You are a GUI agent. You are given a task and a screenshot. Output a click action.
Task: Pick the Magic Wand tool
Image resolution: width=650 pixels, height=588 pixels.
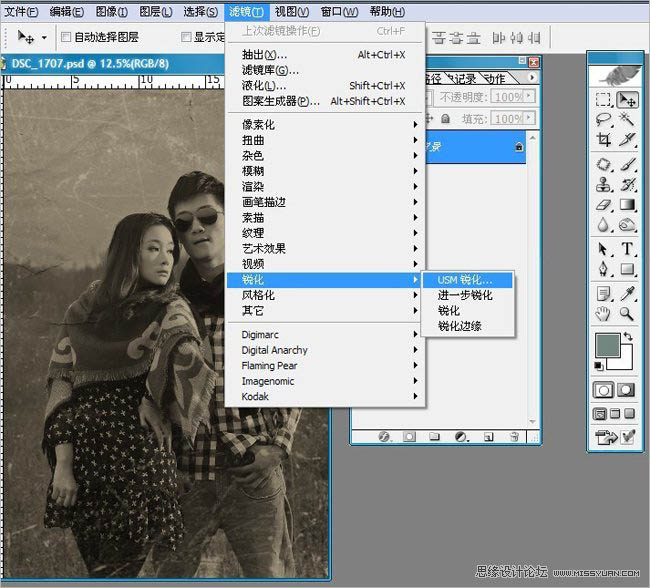[627, 120]
